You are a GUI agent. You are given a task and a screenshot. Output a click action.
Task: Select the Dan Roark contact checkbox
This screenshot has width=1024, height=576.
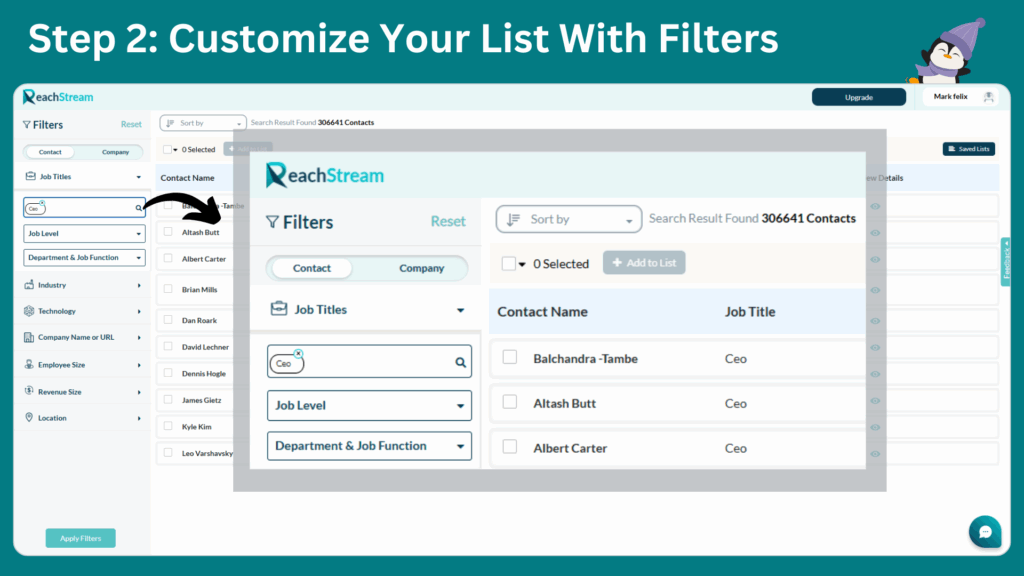168,320
